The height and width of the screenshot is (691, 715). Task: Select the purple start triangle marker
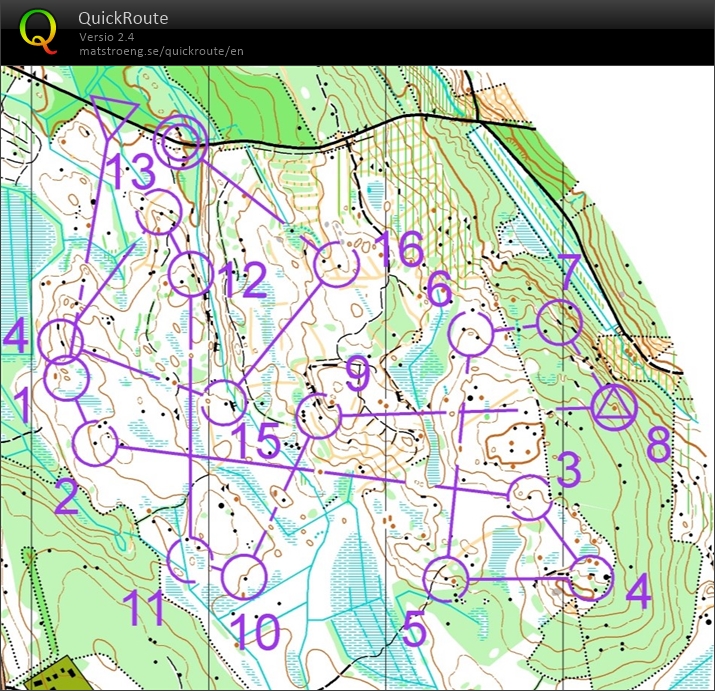(x=112, y=112)
